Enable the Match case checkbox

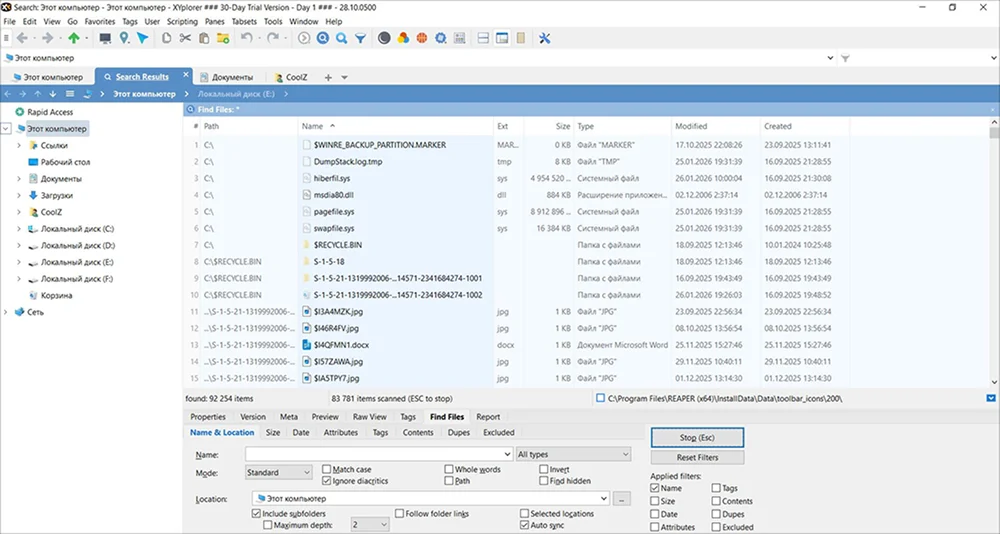[327, 469]
